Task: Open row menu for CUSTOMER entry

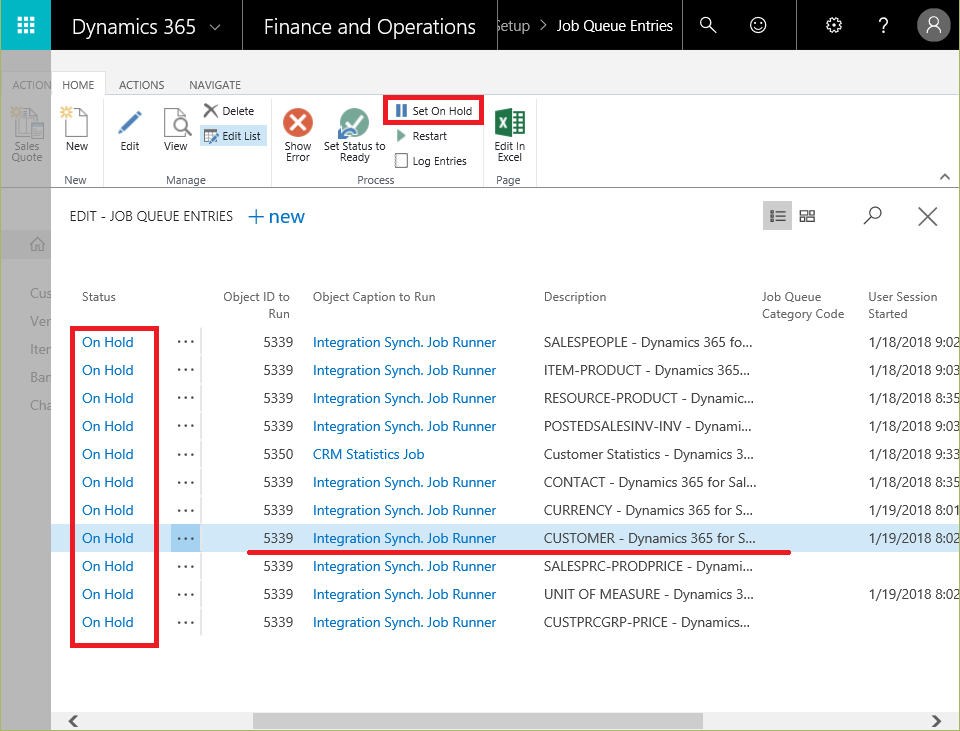Action: pyautogui.click(x=186, y=538)
